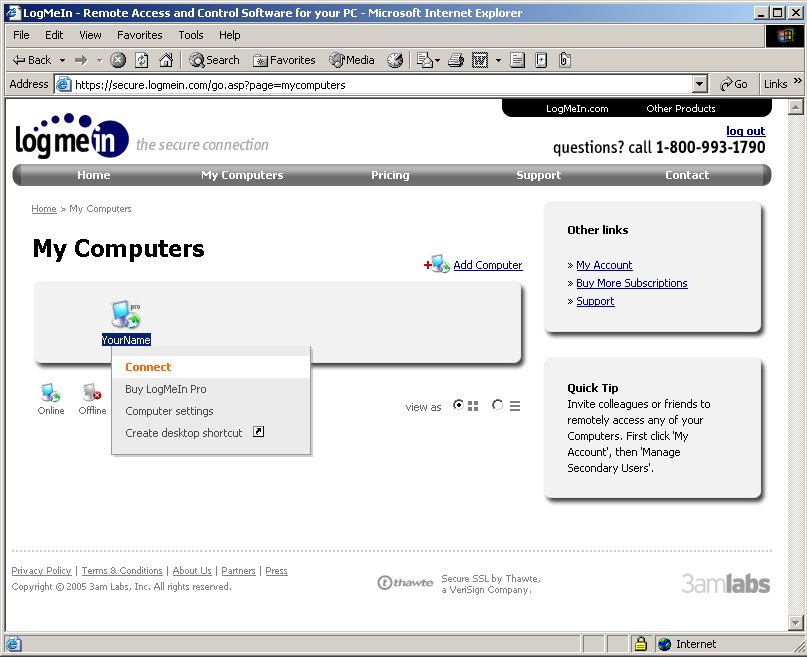Open the Edit menu
This screenshot has width=807, height=657.
(x=54, y=35)
